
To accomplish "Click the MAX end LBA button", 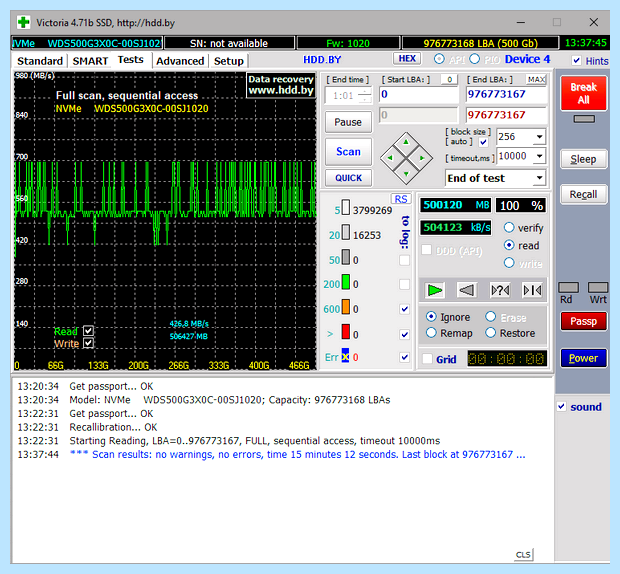I will pos(536,79).
